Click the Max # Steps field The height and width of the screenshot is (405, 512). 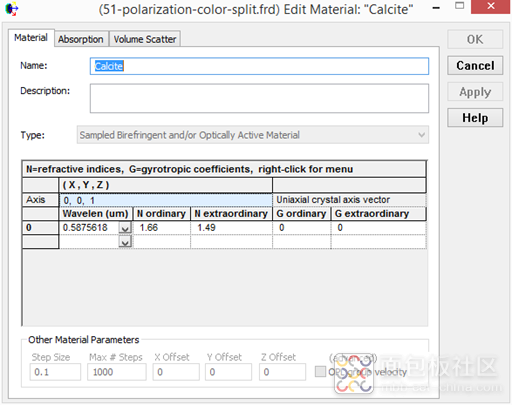point(117,372)
